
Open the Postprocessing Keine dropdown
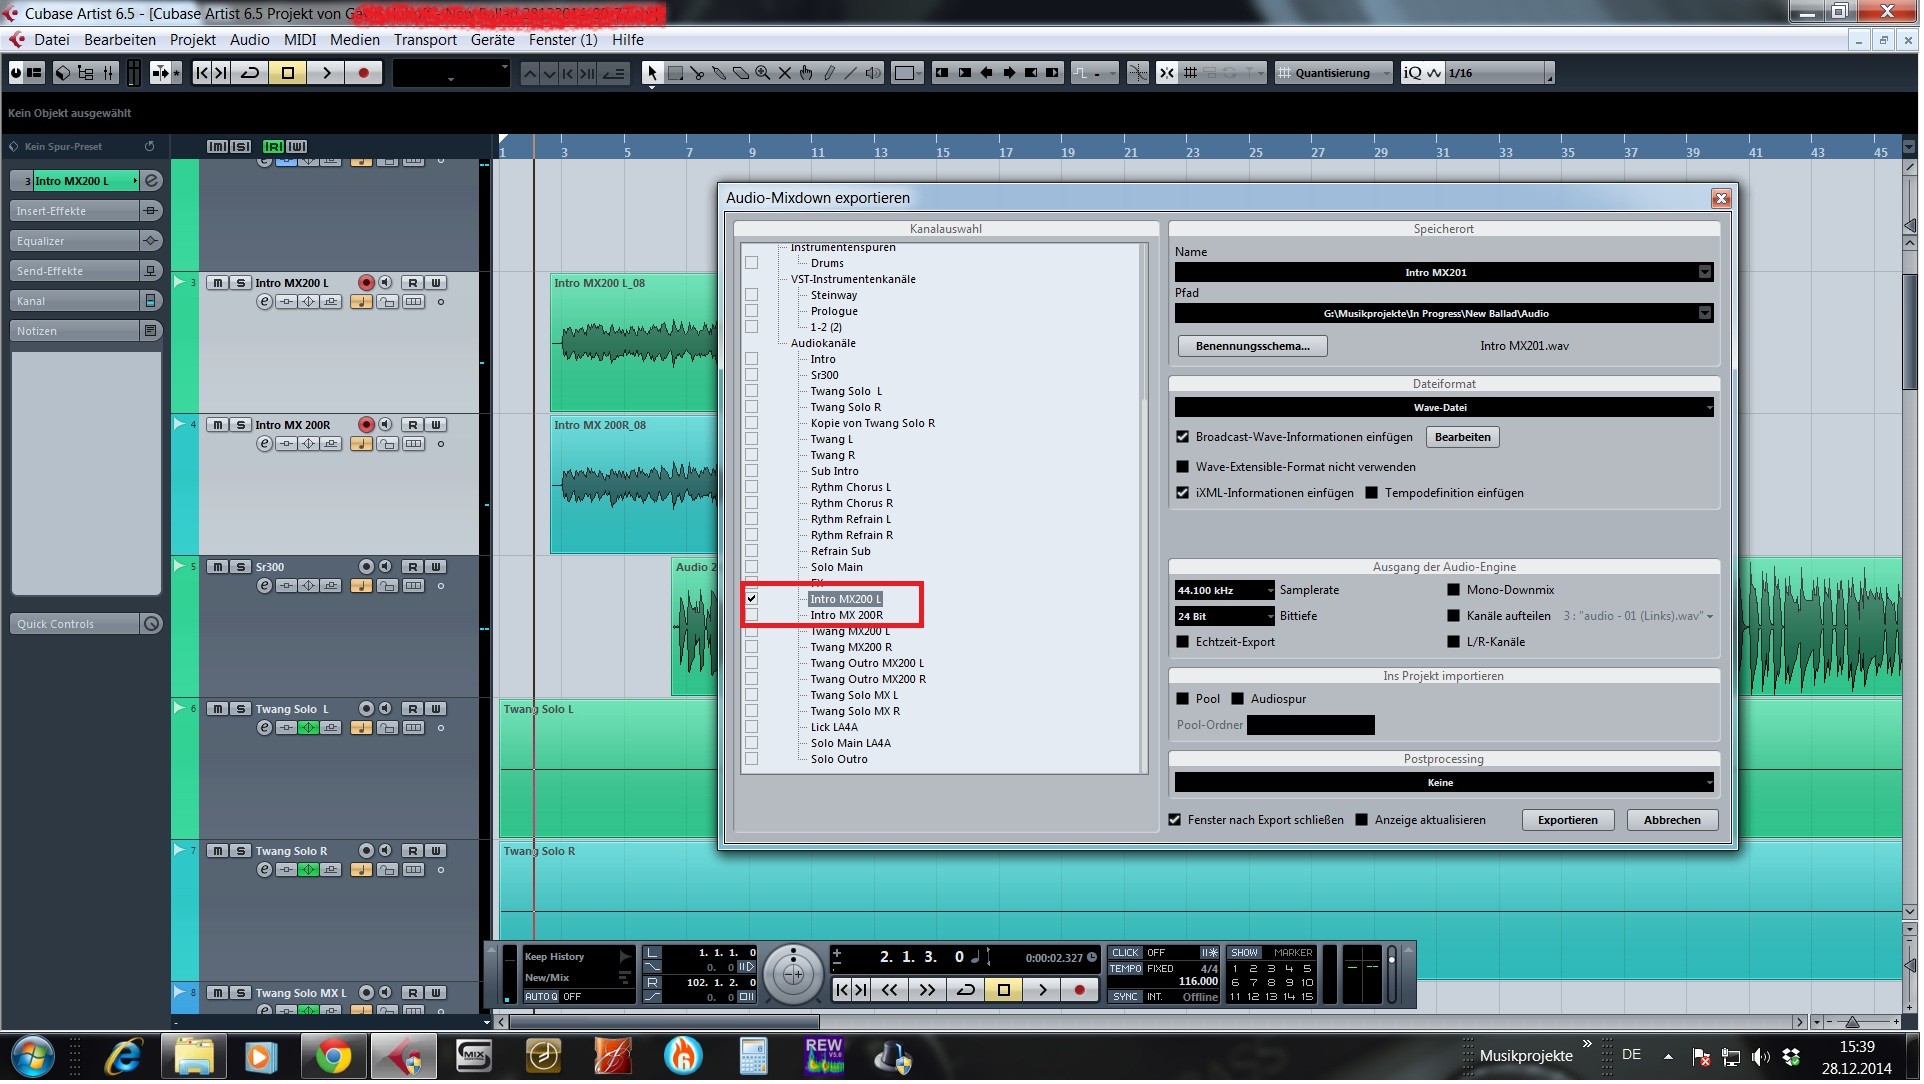click(x=1446, y=783)
